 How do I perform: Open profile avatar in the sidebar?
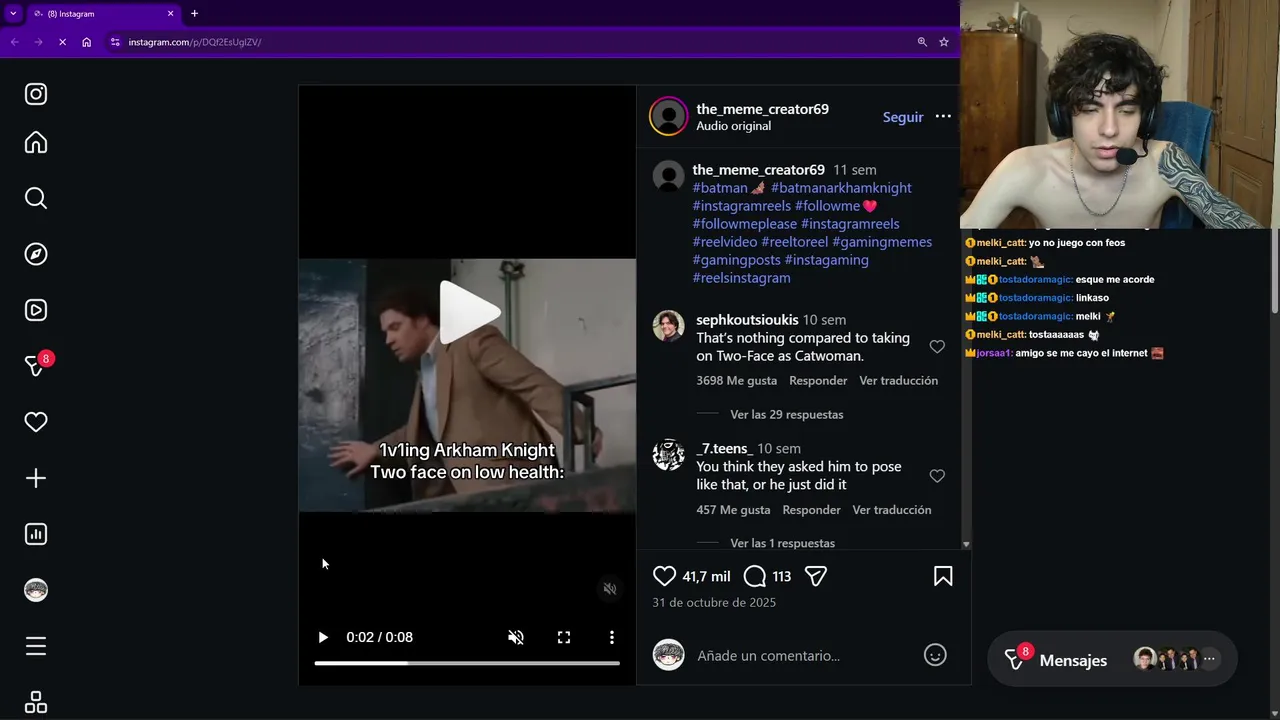pos(36,590)
